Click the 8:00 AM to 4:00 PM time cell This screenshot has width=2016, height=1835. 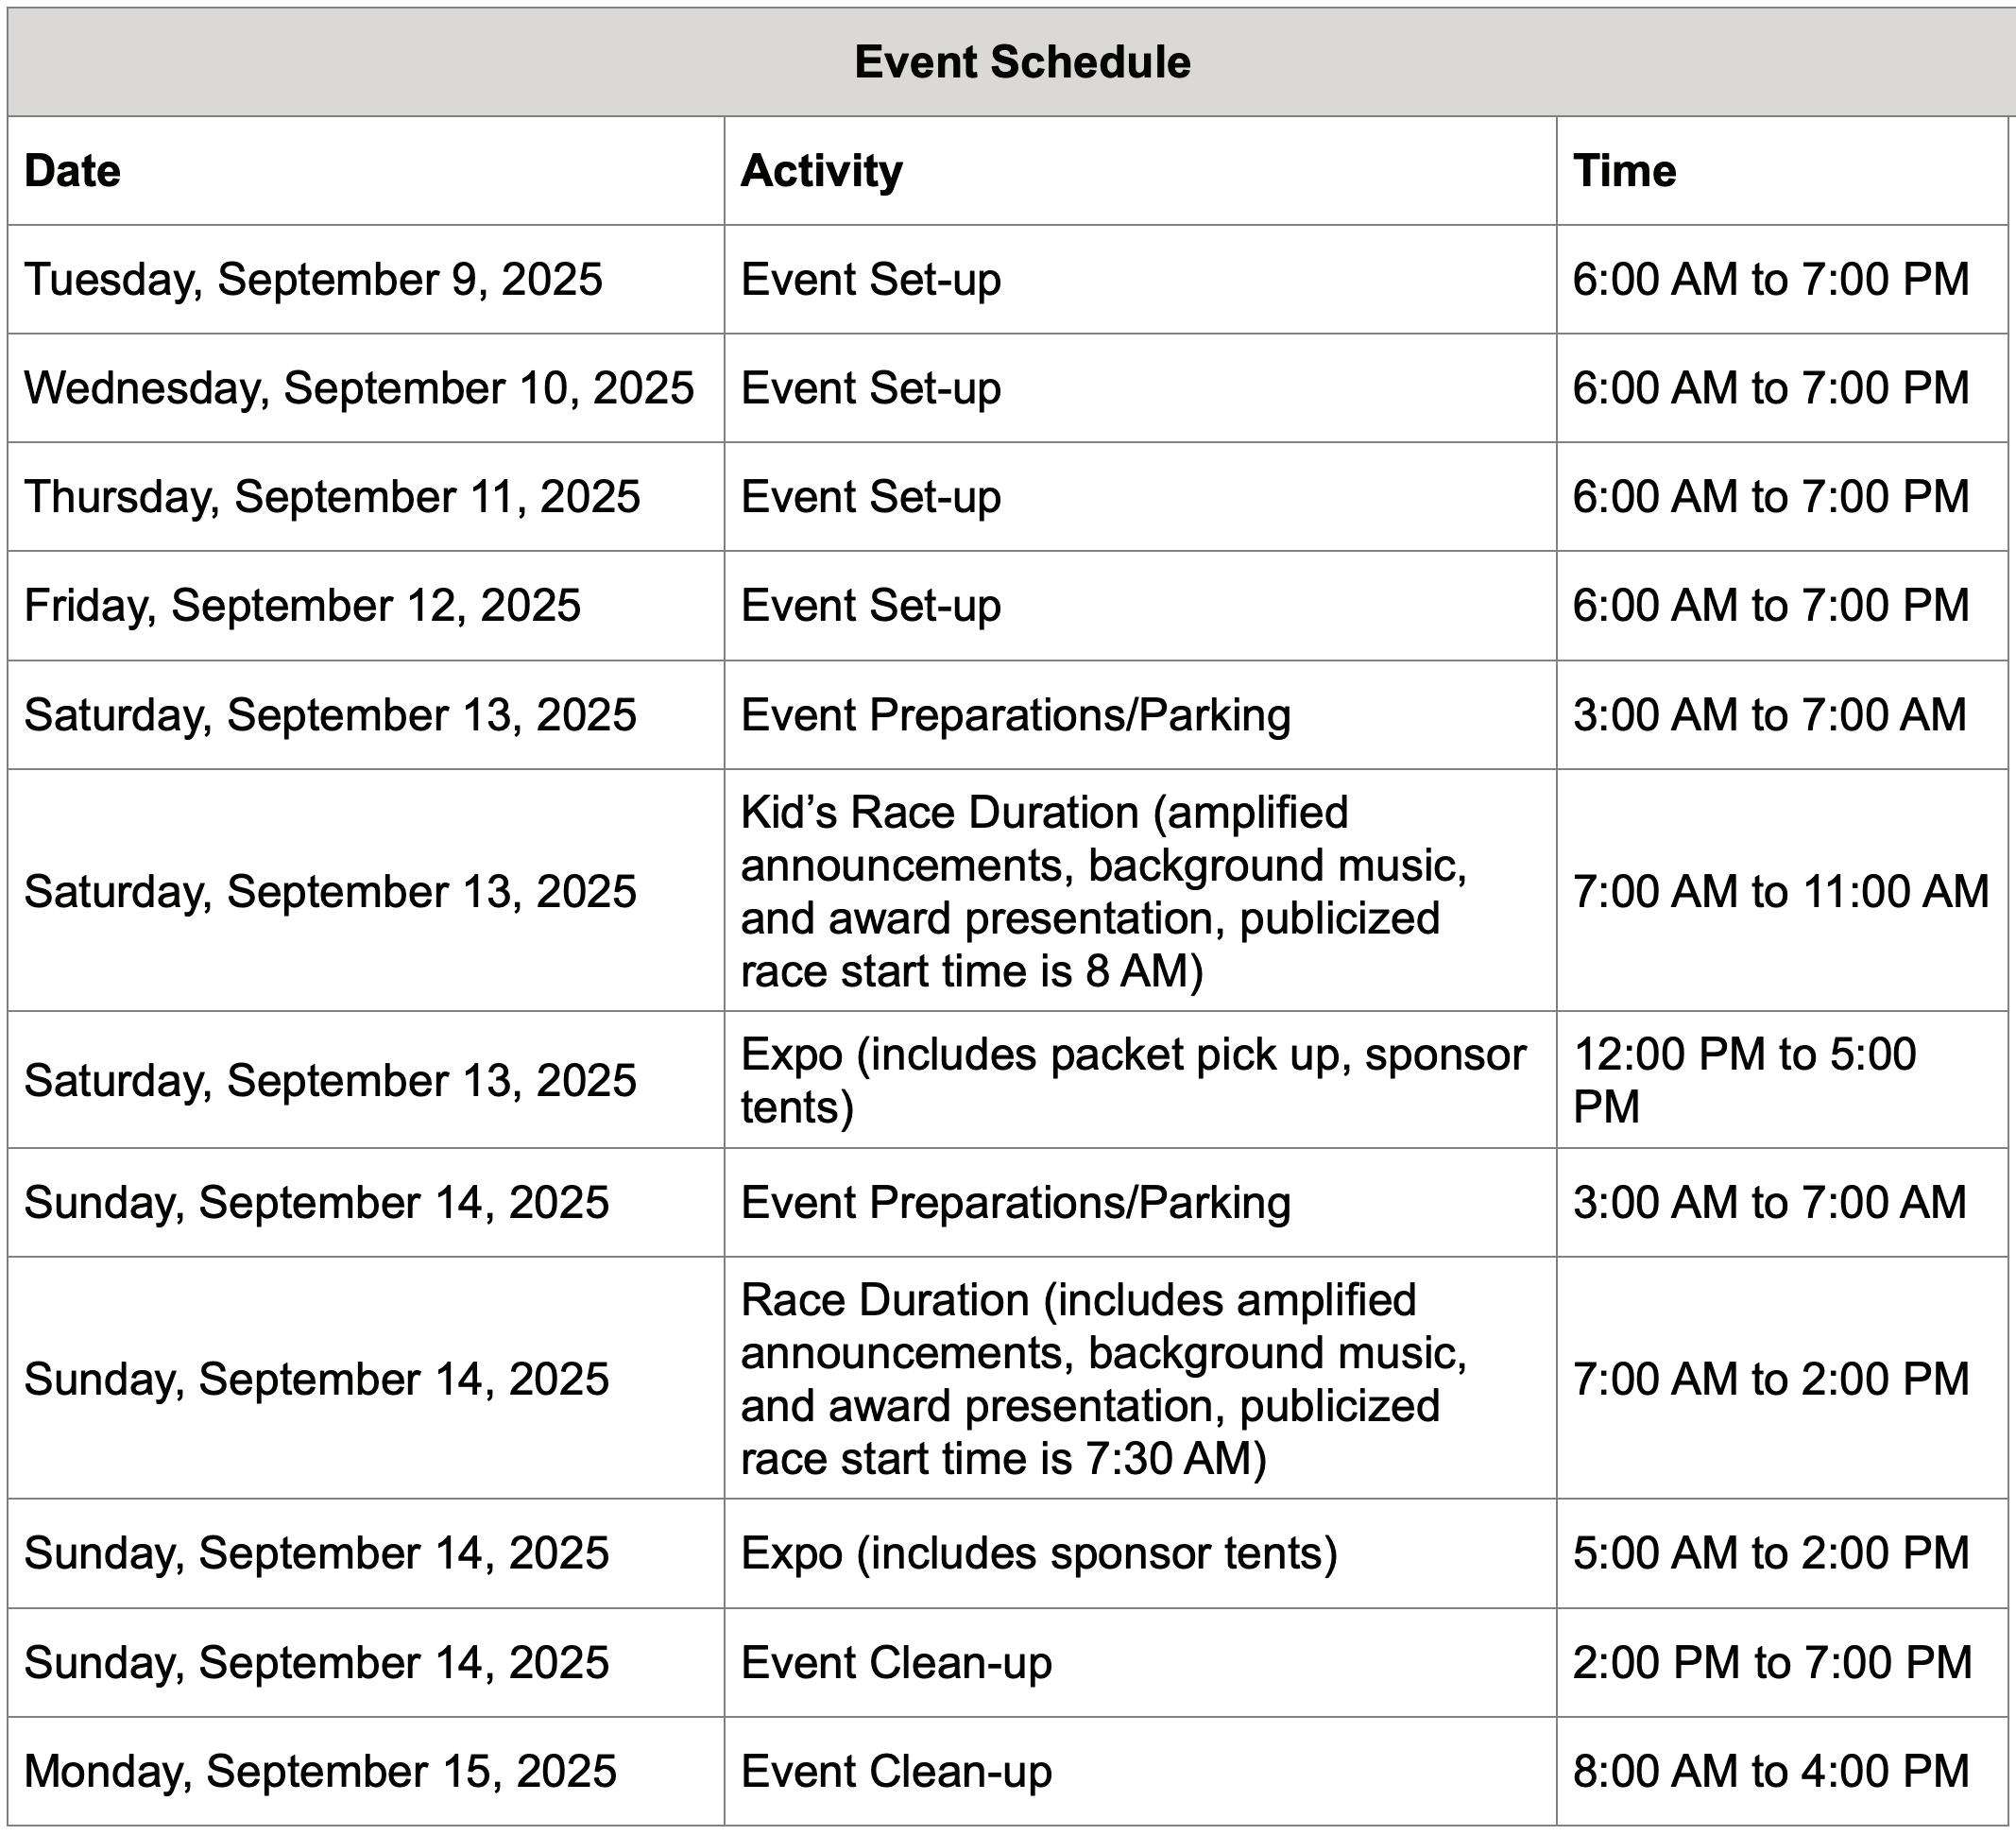tap(1770, 1771)
